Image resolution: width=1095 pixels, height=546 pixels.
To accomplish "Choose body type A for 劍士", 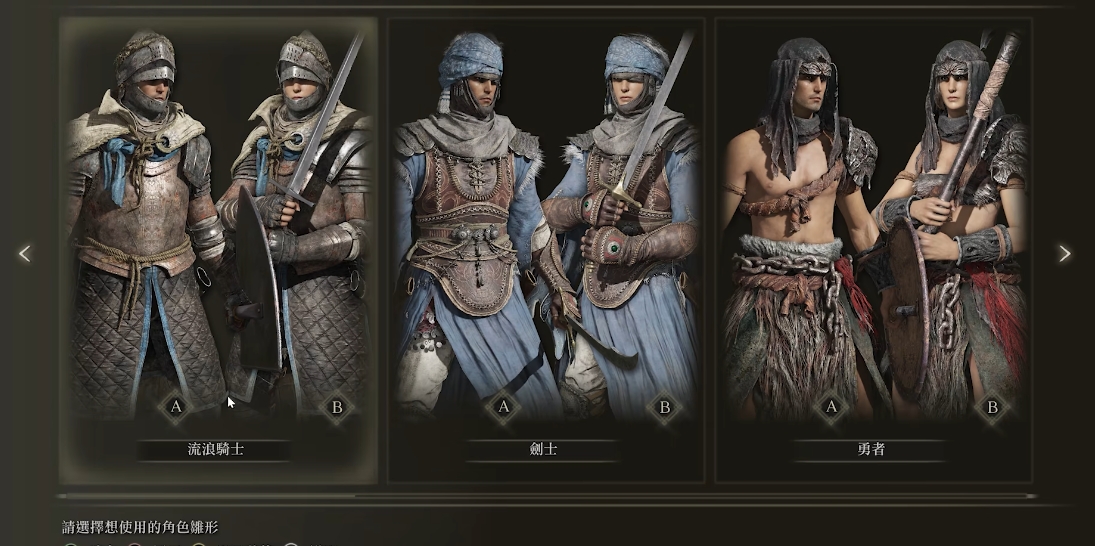I will click(x=503, y=407).
